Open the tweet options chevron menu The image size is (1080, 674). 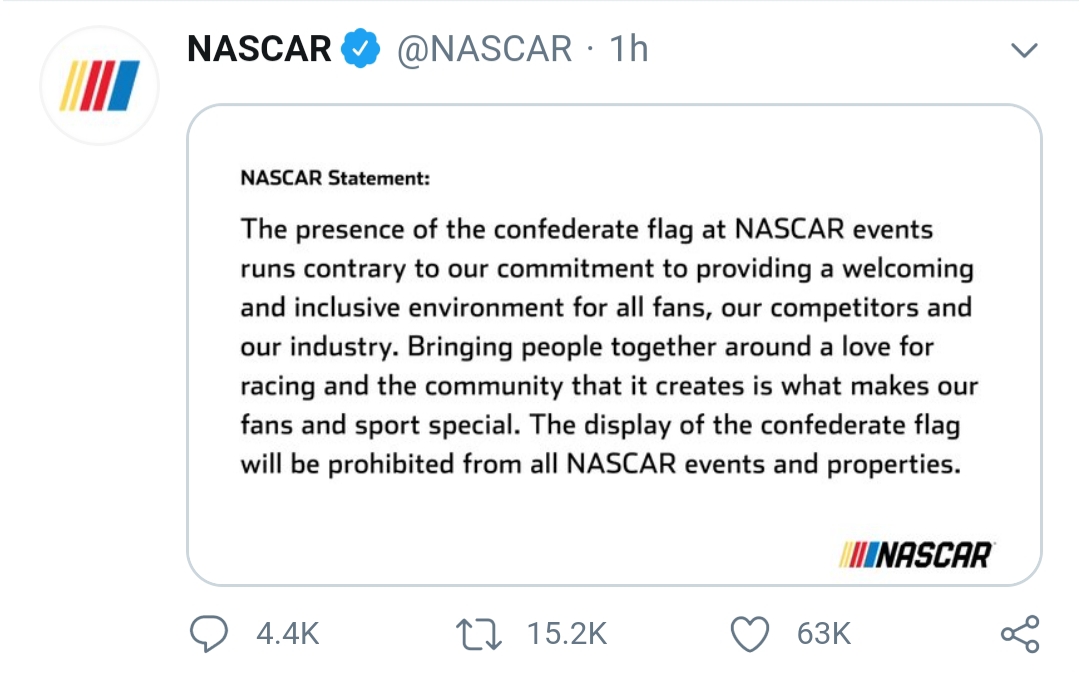[1024, 50]
